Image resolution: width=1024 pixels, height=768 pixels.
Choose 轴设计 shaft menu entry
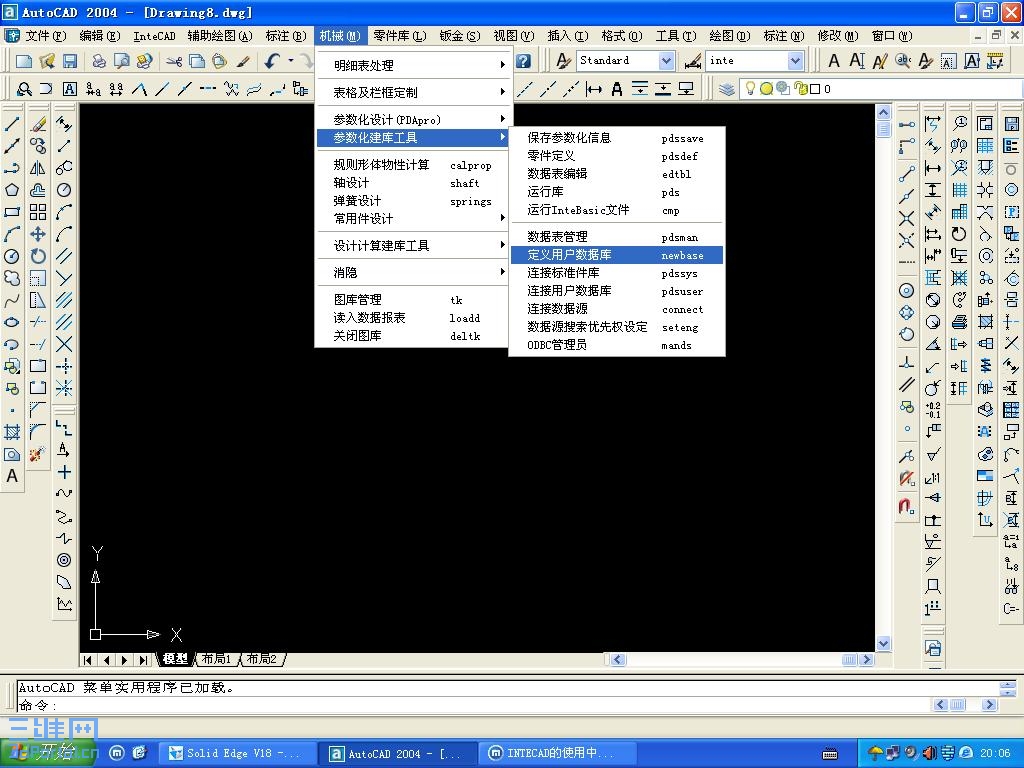[x=413, y=183]
